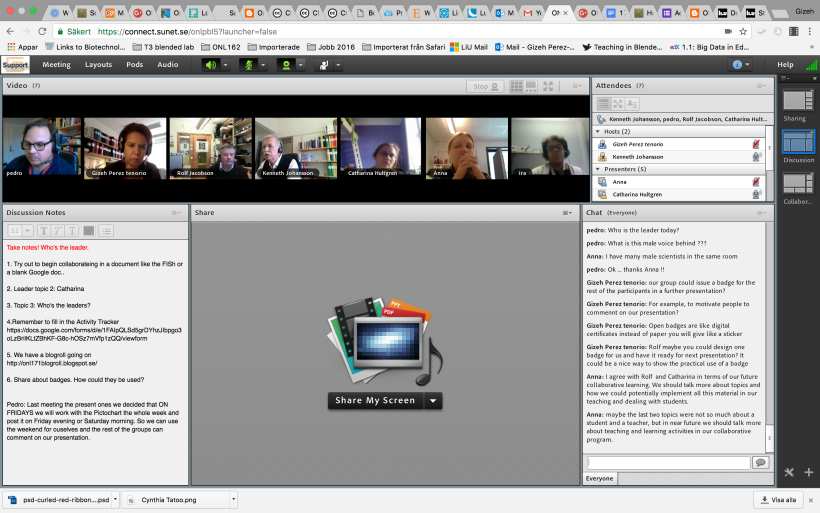Image resolution: width=820 pixels, height=513 pixels.
Task: Collapse the Presenters (5) group
Action: [x=598, y=169]
